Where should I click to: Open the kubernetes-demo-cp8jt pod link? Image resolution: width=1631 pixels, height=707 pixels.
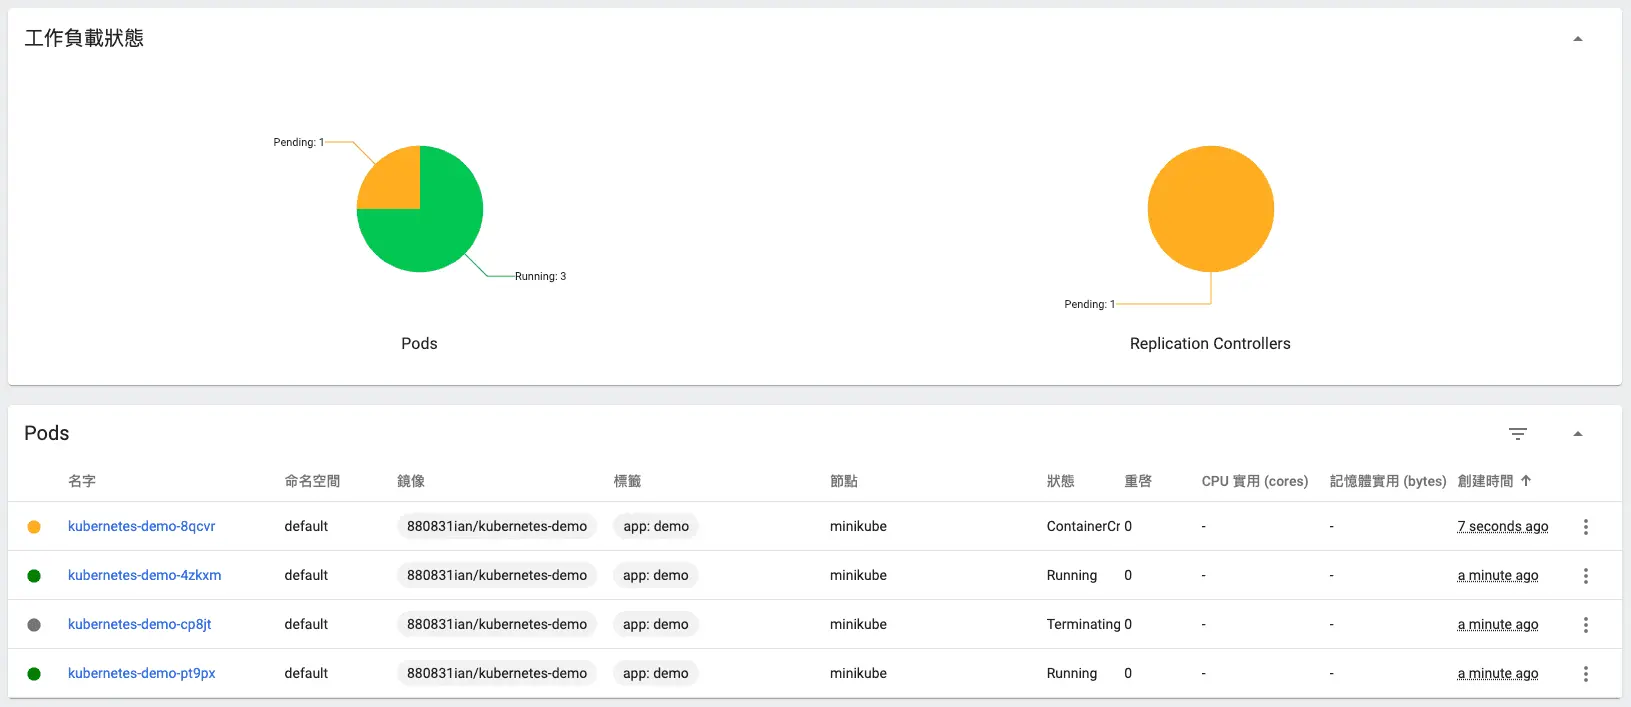(x=139, y=624)
